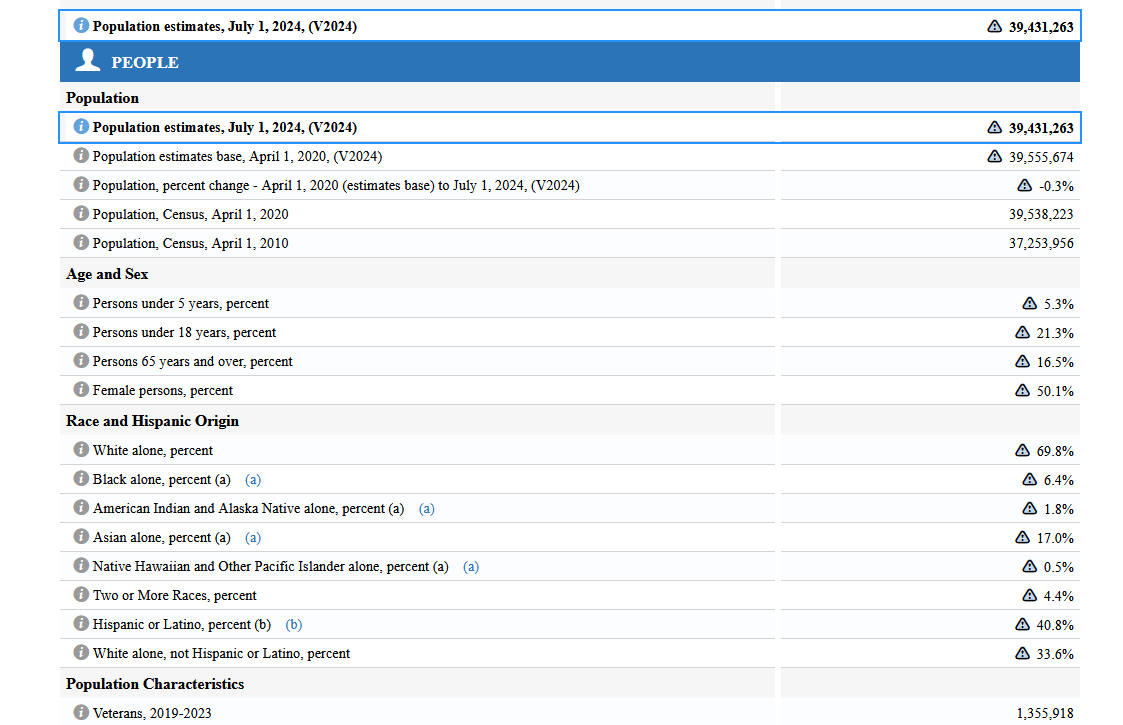The width and height of the screenshot is (1123, 725).
Task: Select the PEOPLE section header bar
Action: 570,62
